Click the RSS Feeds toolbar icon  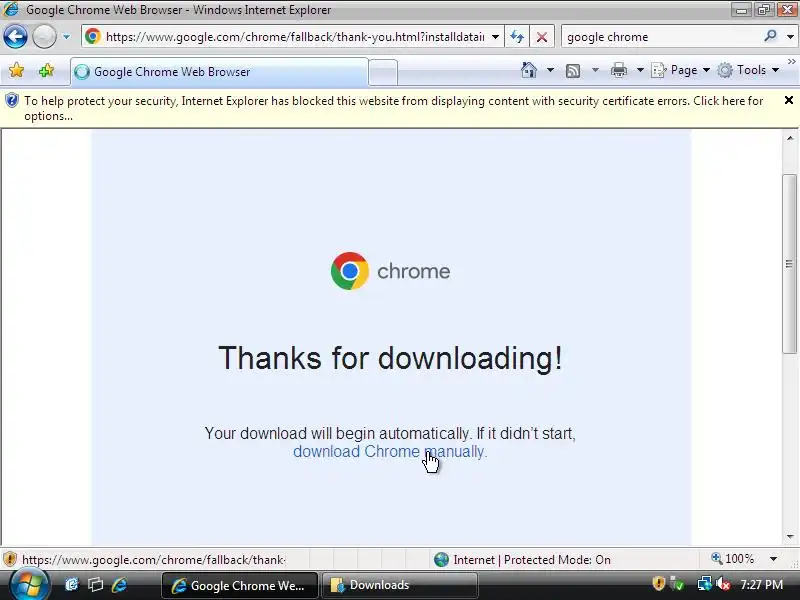pyautogui.click(x=573, y=70)
